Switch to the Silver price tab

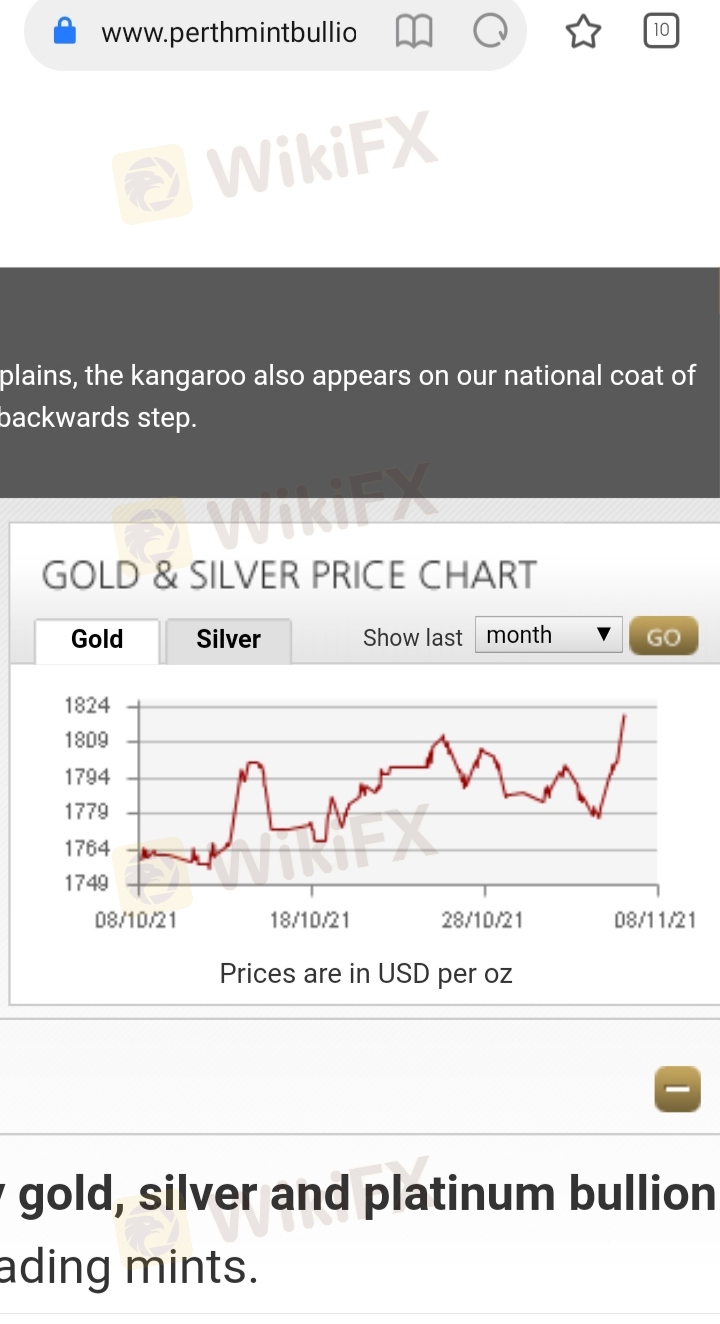coord(228,640)
